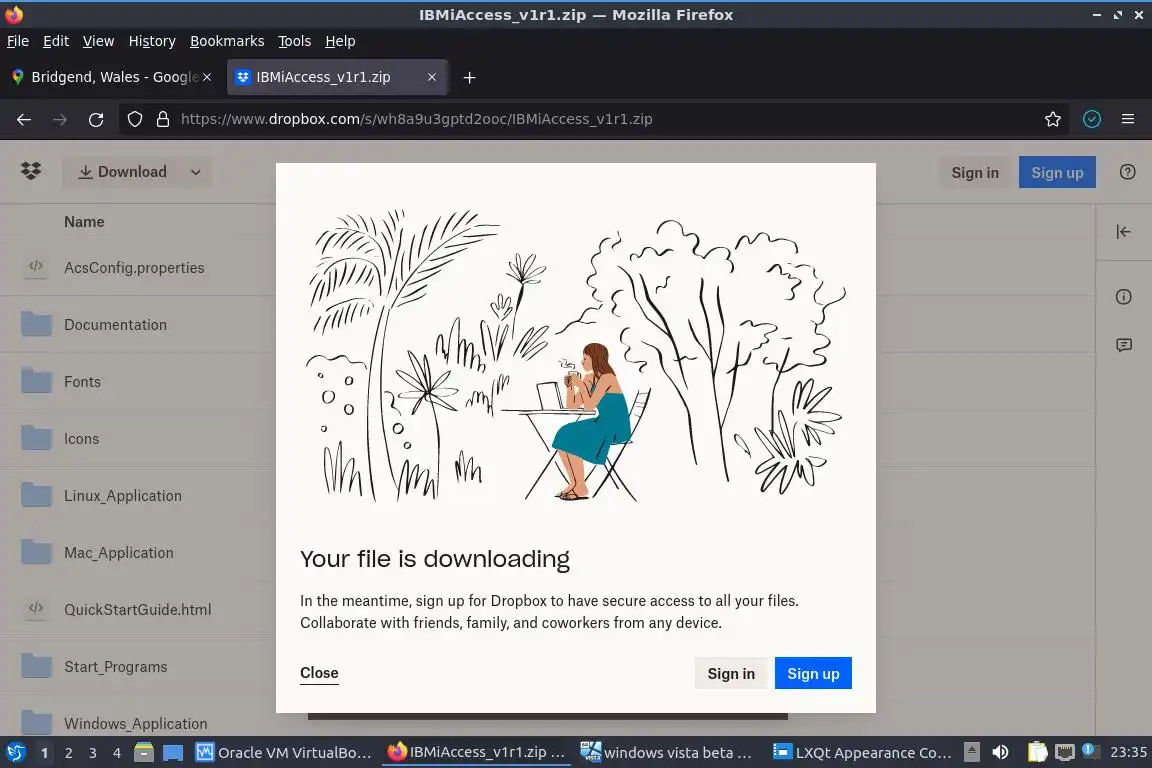Image resolution: width=1152 pixels, height=768 pixels.
Task: Open the Mac_Application folder
Action: pyautogui.click(x=118, y=553)
